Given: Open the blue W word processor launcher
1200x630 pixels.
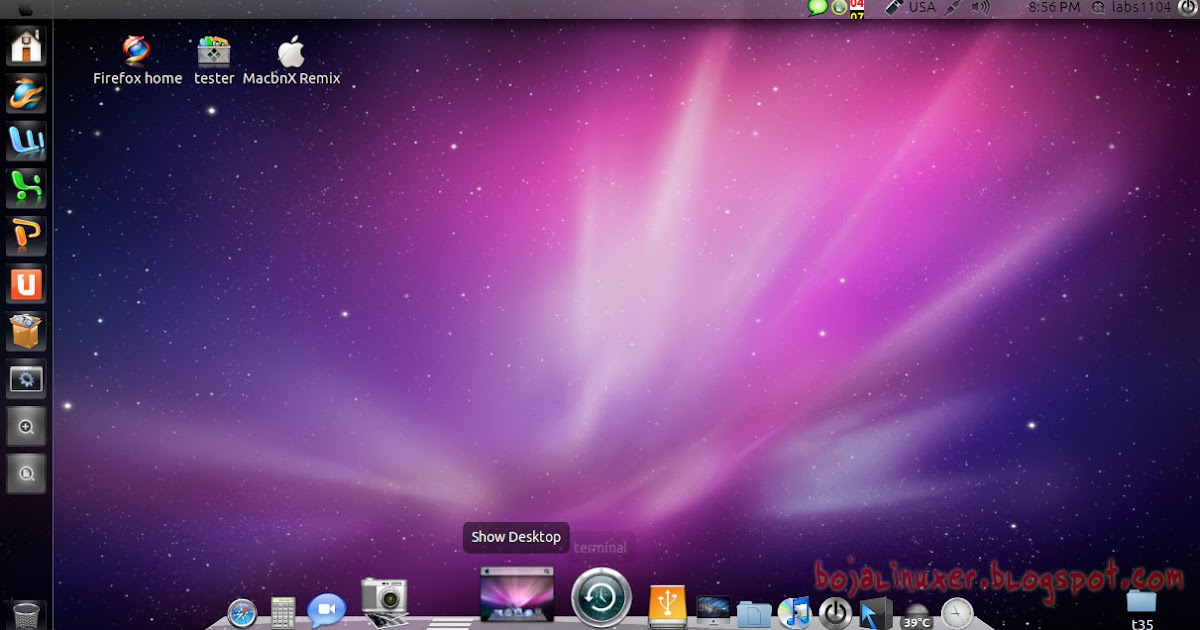Looking at the screenshot, I should click(26, 141).
